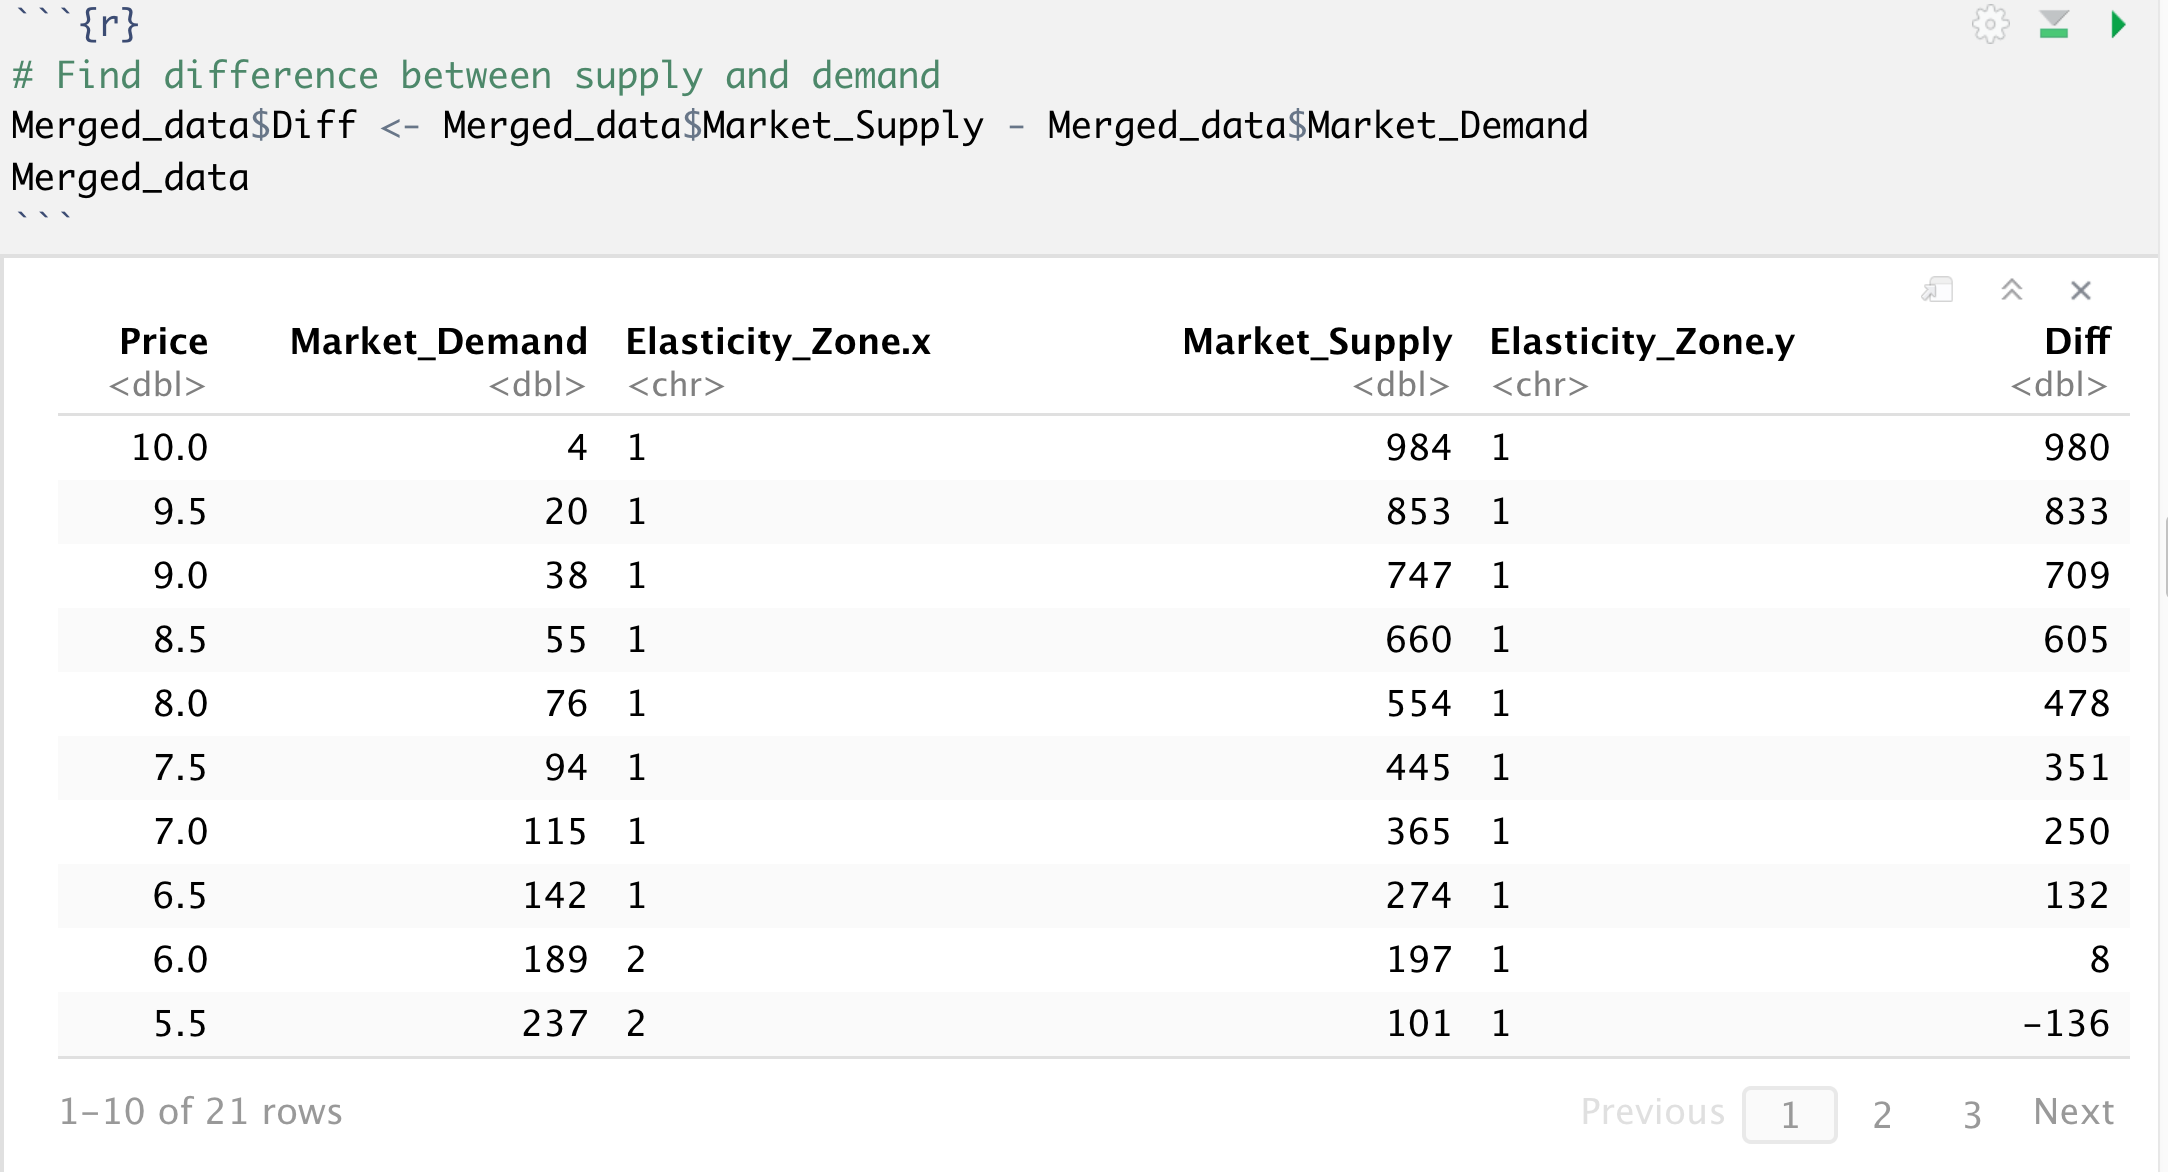Click the Market_Demand column header

coord(438,342)
